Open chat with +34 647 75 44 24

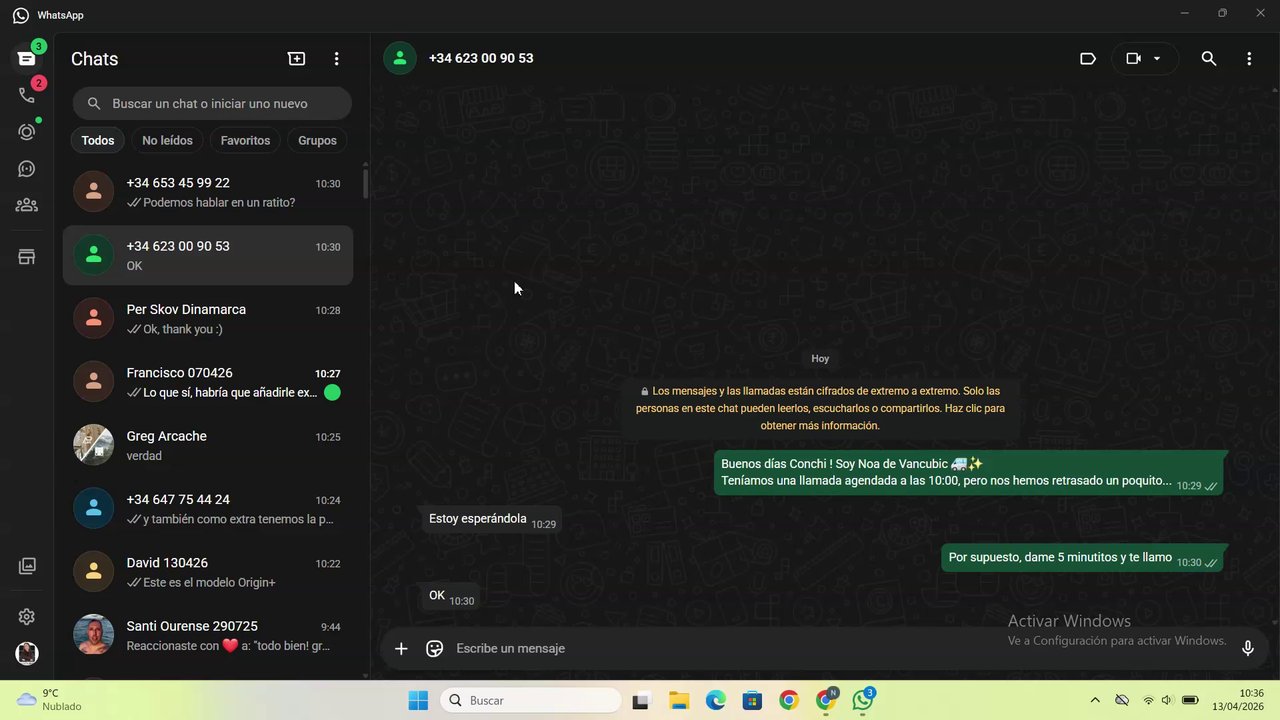(x=208, y=508)
